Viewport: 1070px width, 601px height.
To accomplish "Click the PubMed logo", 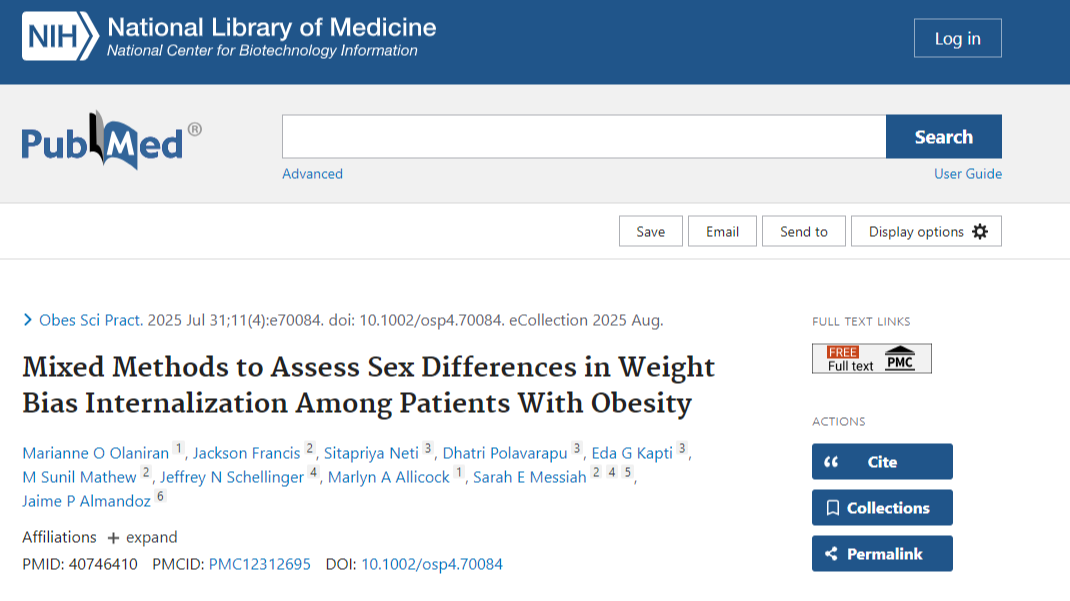I will coord(110,140).
